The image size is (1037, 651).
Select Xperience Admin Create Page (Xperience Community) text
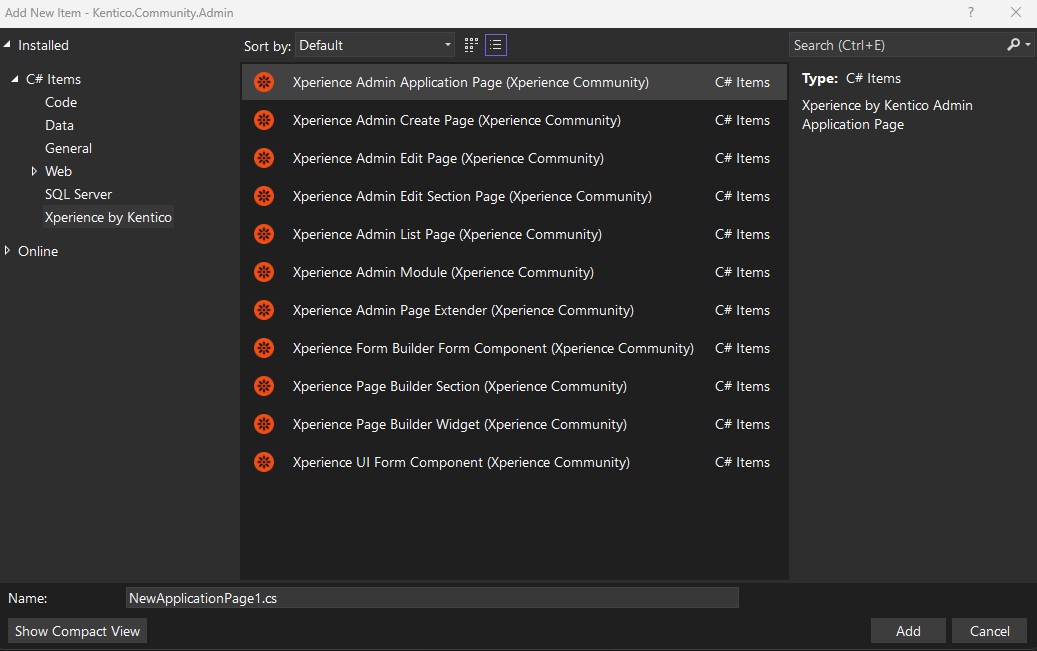tap(457, 120)
